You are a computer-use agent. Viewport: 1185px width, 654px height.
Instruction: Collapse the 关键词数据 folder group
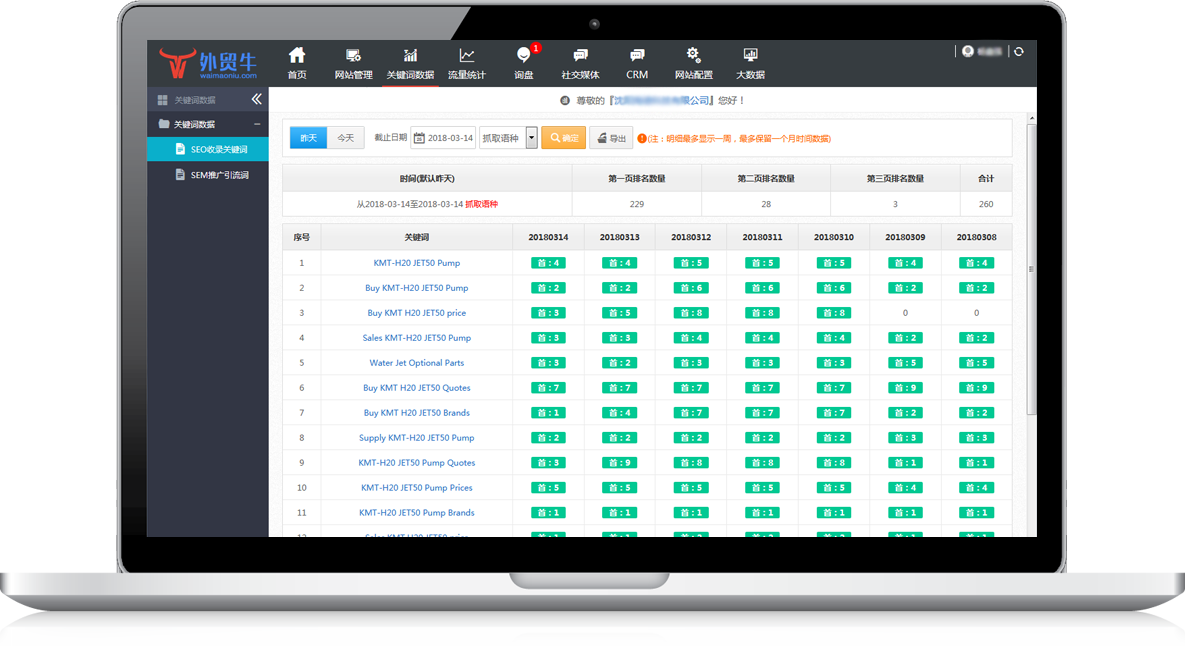coord(257,124)
